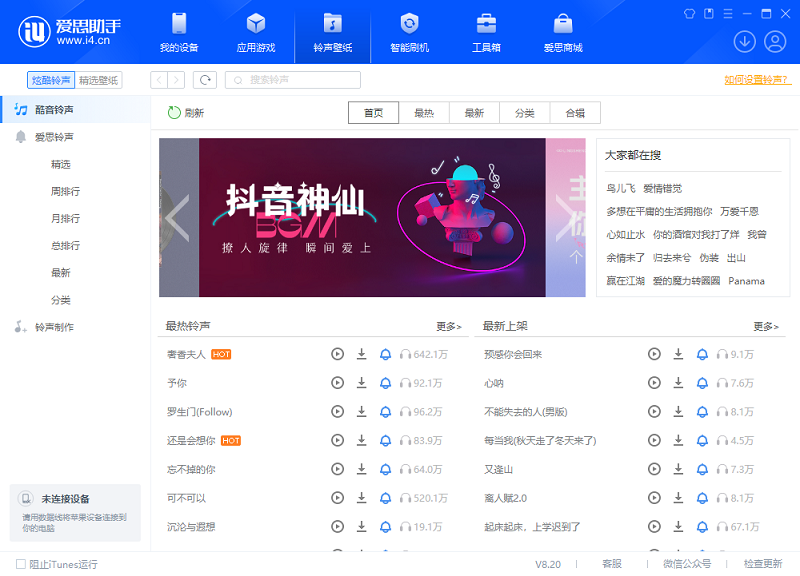800x576 pixels.
Task: Switch to the 最热 tab
Action: pyautogui.click(x=423, y=112)
